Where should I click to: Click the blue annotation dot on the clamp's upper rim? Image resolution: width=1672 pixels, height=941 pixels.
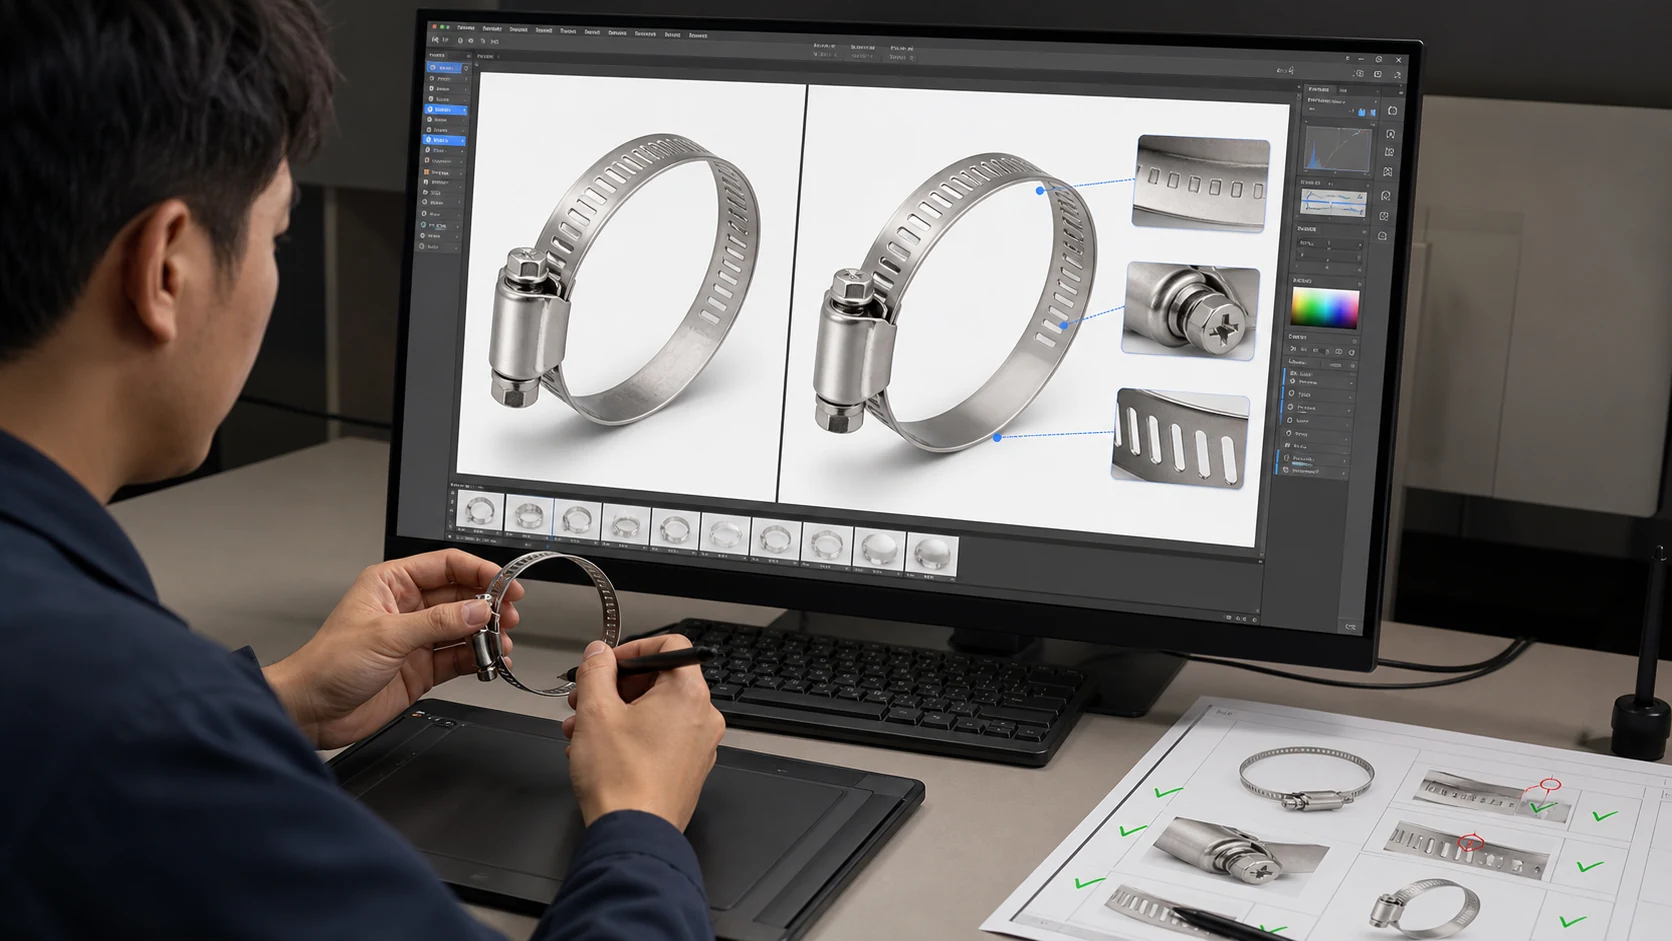(1040, 190)
